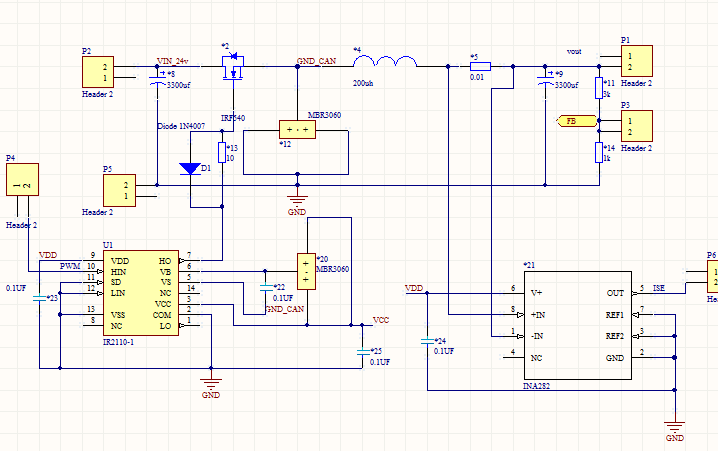Select the 200uh inductor coil symbol
718x451 pixels.
coord(385,61)
